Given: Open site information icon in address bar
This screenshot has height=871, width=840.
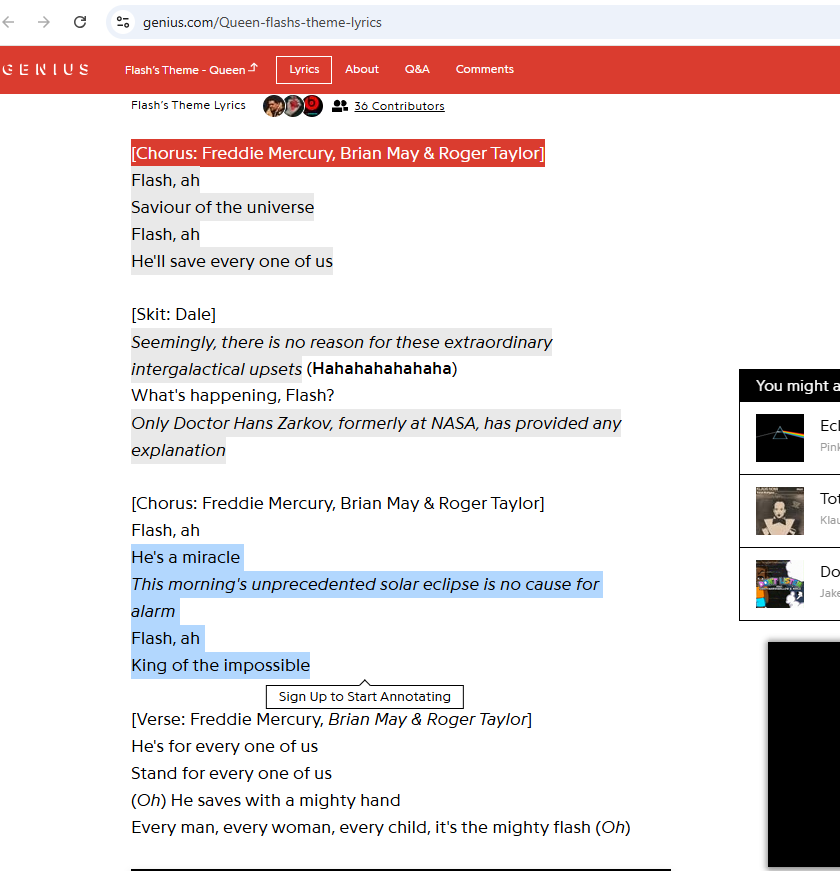Looking at the screenshot, I should tap(123, 22).
